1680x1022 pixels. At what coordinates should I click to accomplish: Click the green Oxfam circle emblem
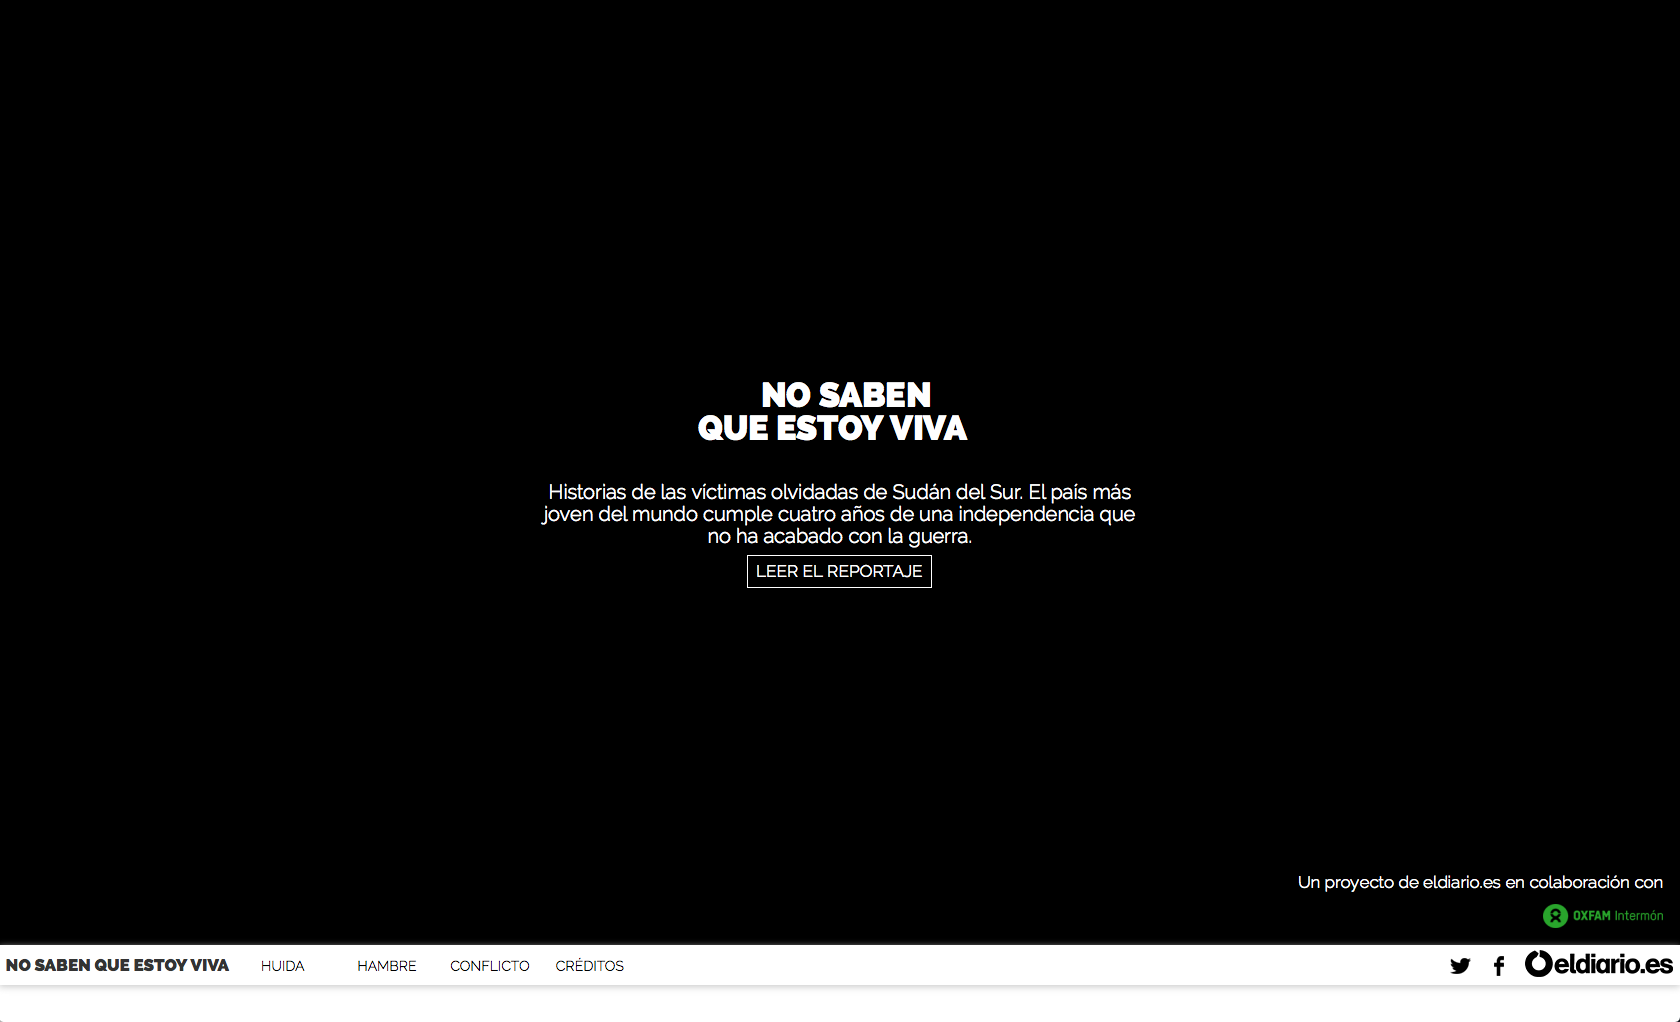(1555, 916)
